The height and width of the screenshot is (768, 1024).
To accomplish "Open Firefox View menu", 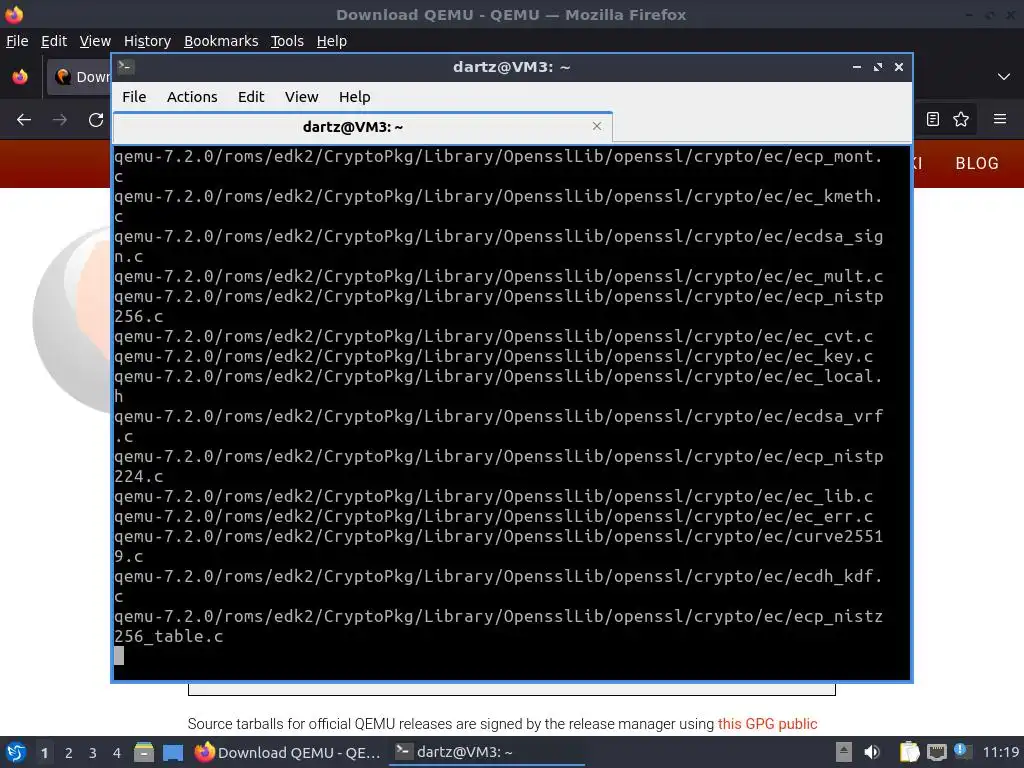I will pos(95,41).
